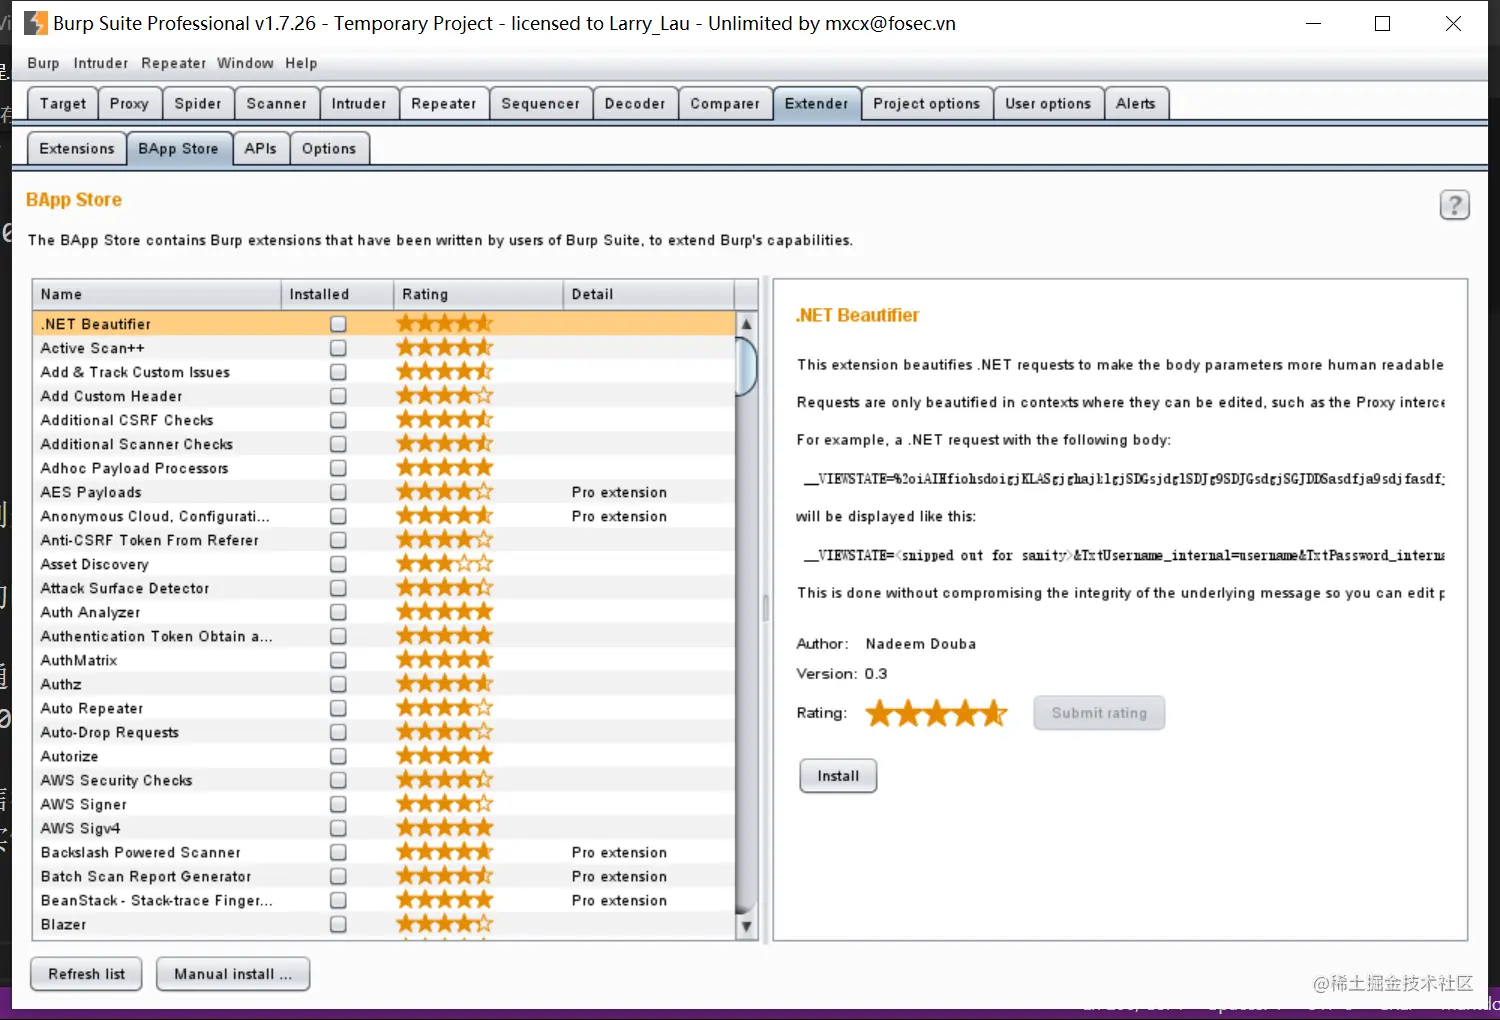
Task: Open the Options sub-tab under Extender
Action: point(329,149)
